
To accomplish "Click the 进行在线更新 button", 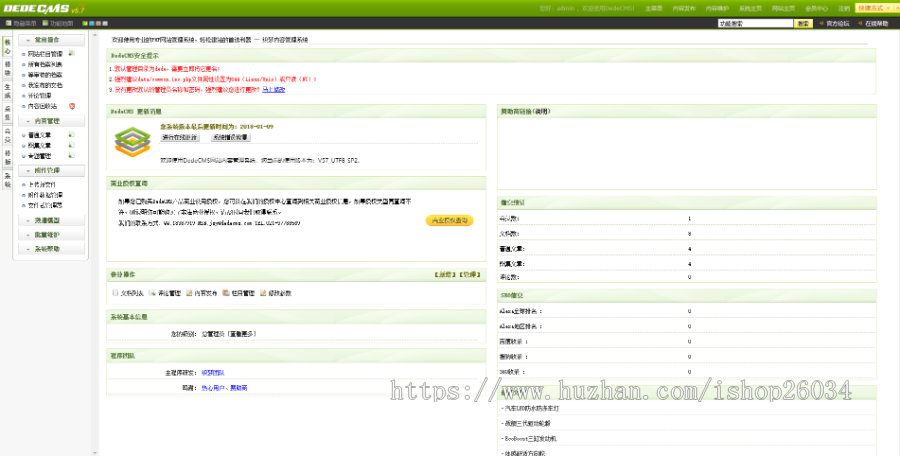I will 180,138.
